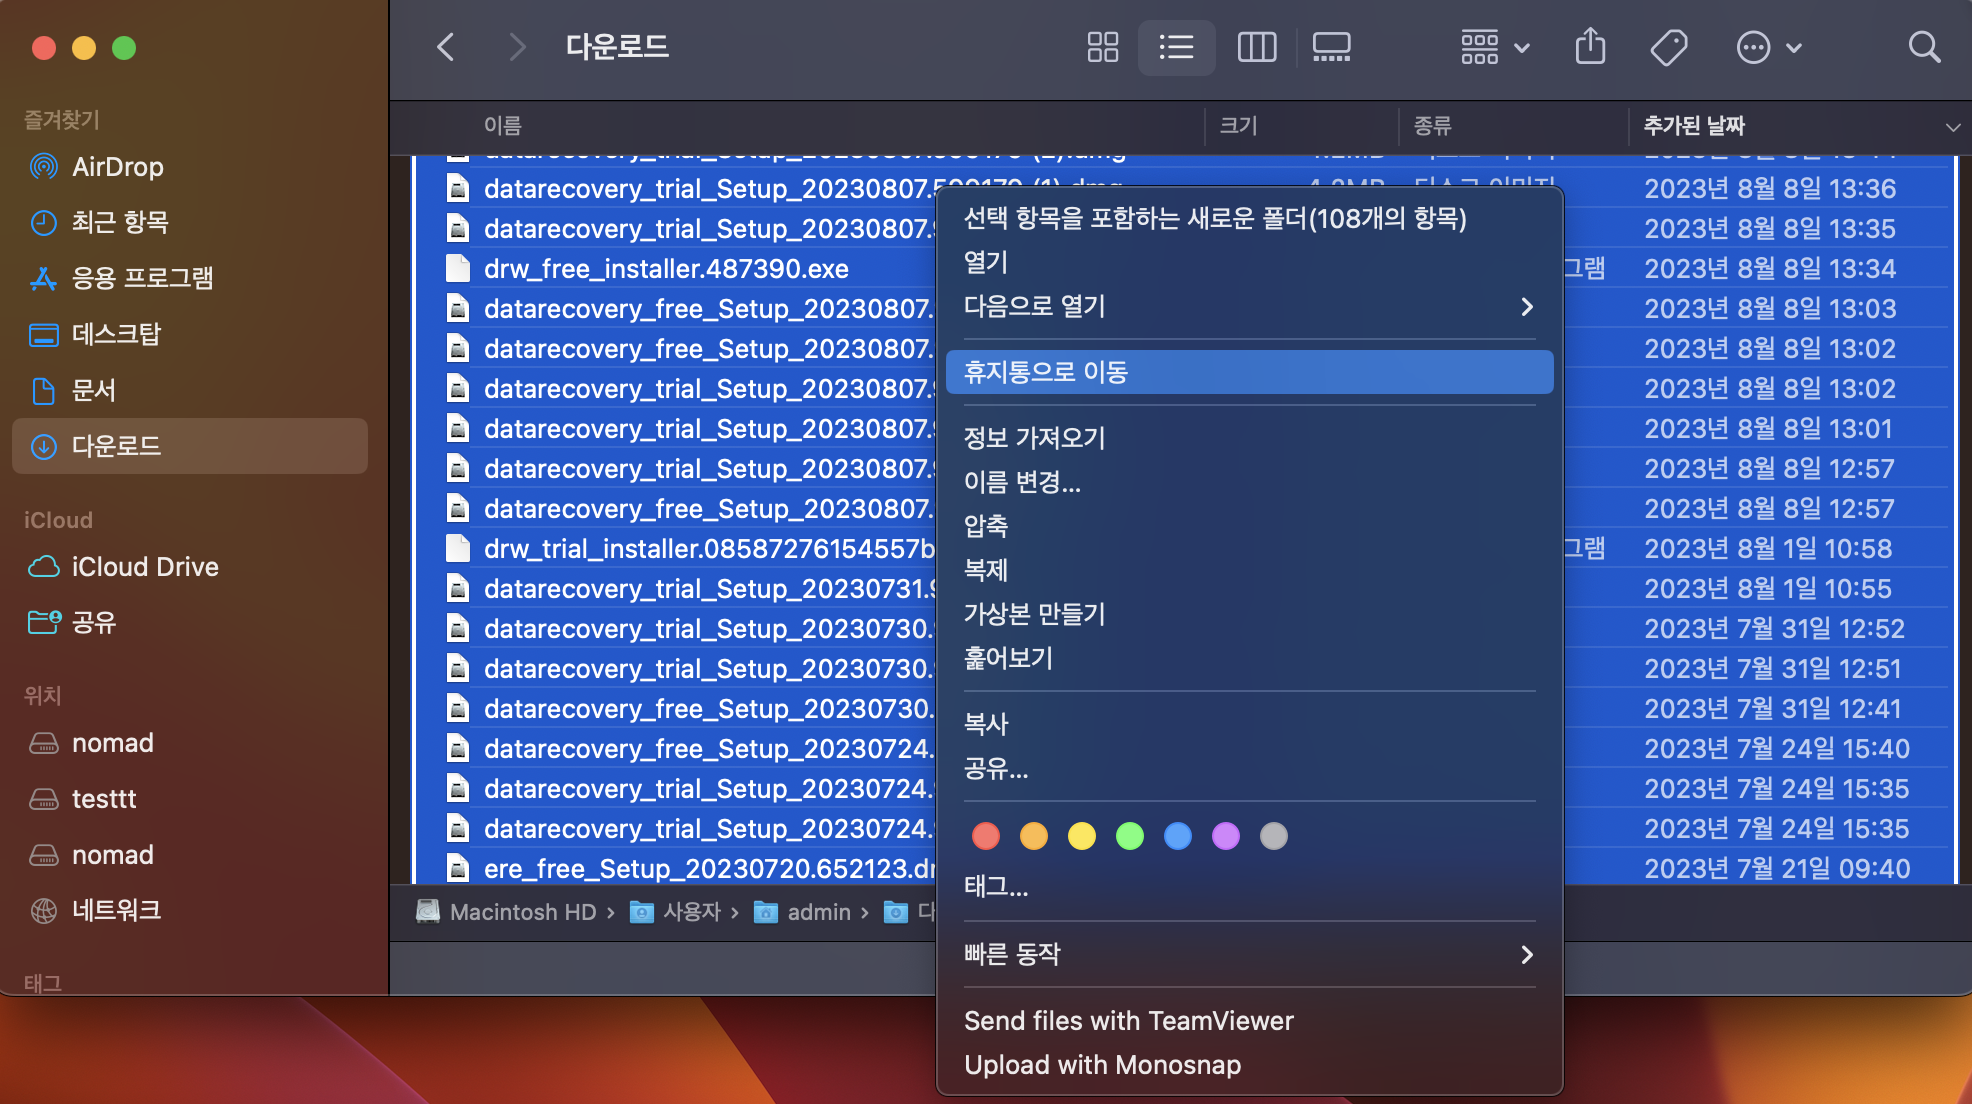1972x1104 pixels.
Task: Click the Share icon in toolbar
Action: (1590, 47)
